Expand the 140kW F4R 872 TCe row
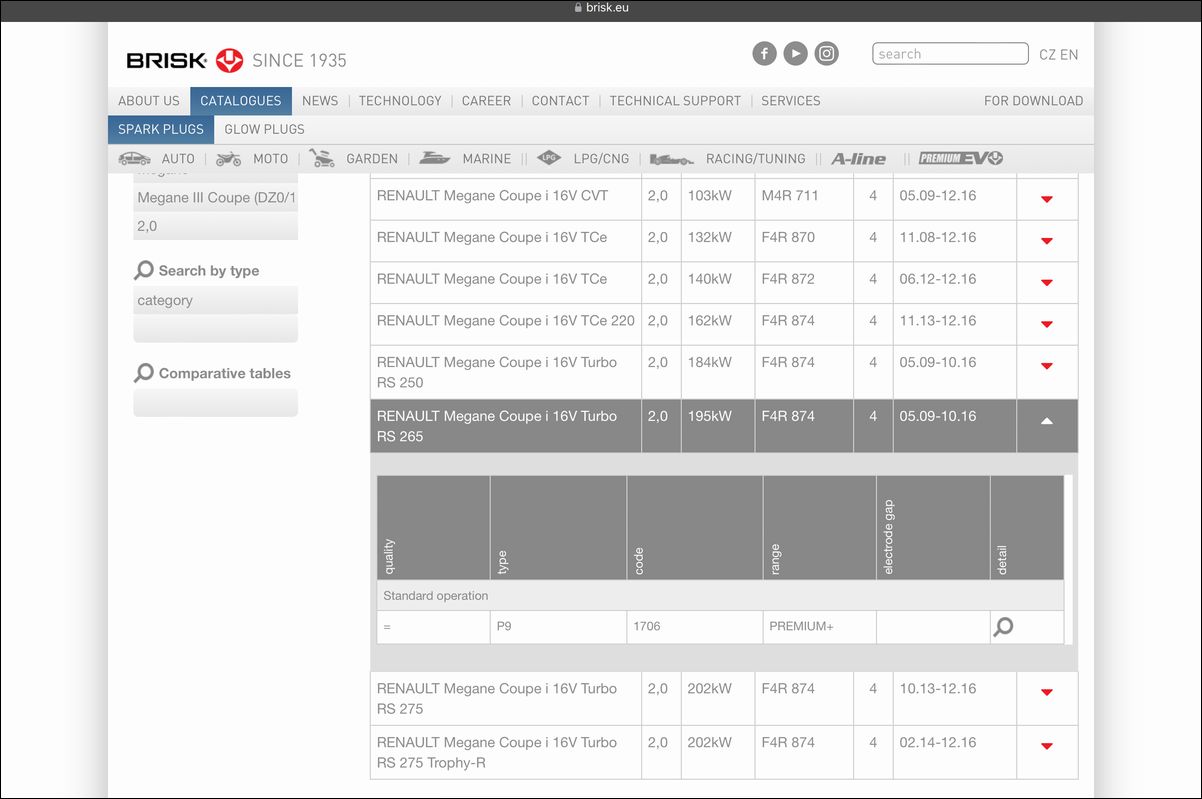Screen dimensions: 1202x799 pos(1047,283)
